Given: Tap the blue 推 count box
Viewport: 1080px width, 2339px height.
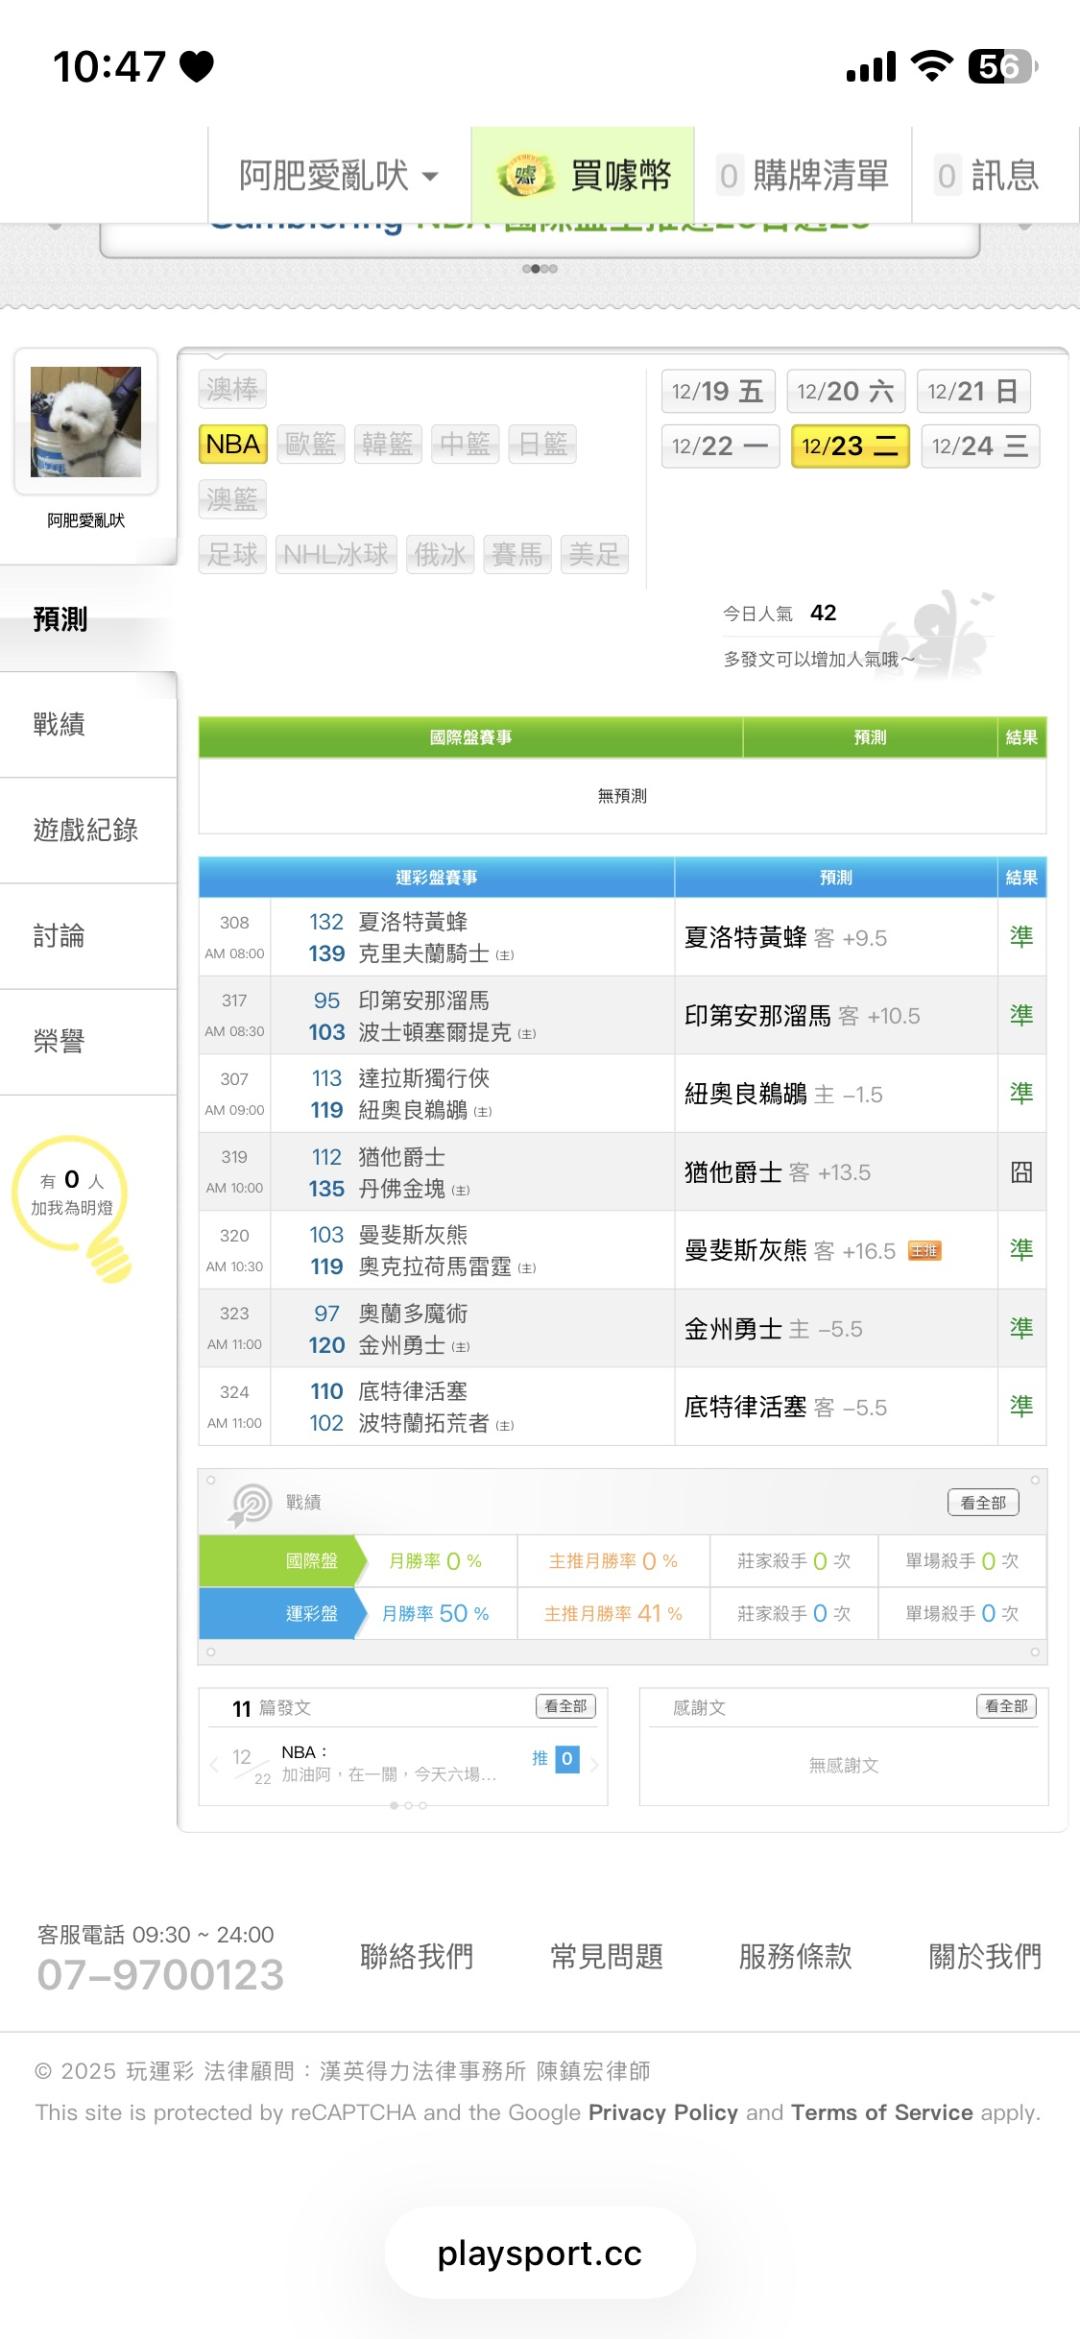Looking at the screenshot, I should (566, 1759).
